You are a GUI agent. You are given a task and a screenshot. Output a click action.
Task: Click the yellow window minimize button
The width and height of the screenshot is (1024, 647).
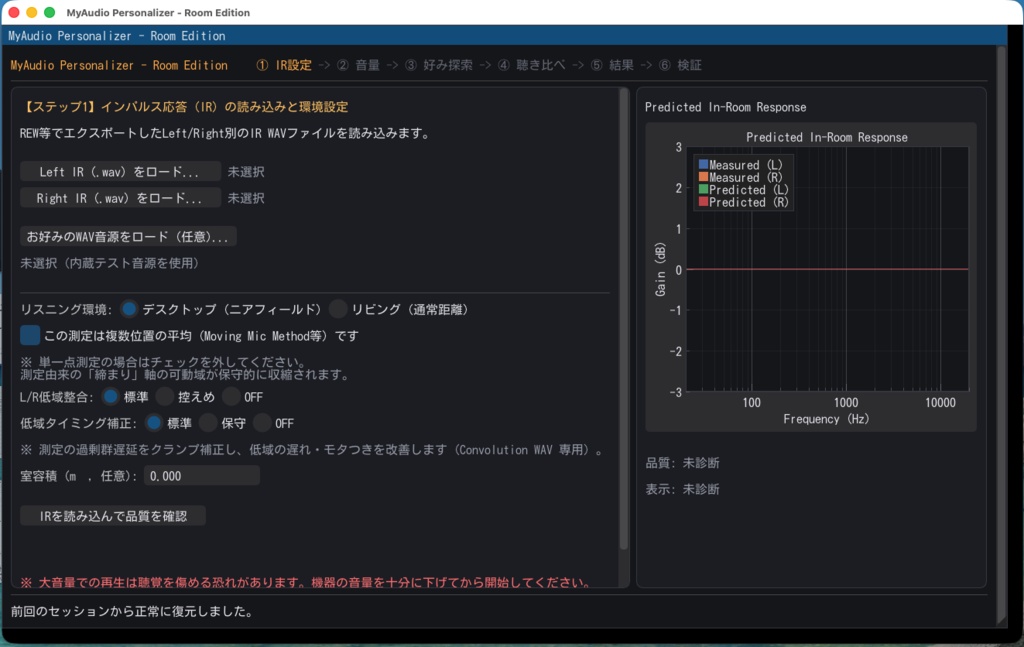click(31, 12)
